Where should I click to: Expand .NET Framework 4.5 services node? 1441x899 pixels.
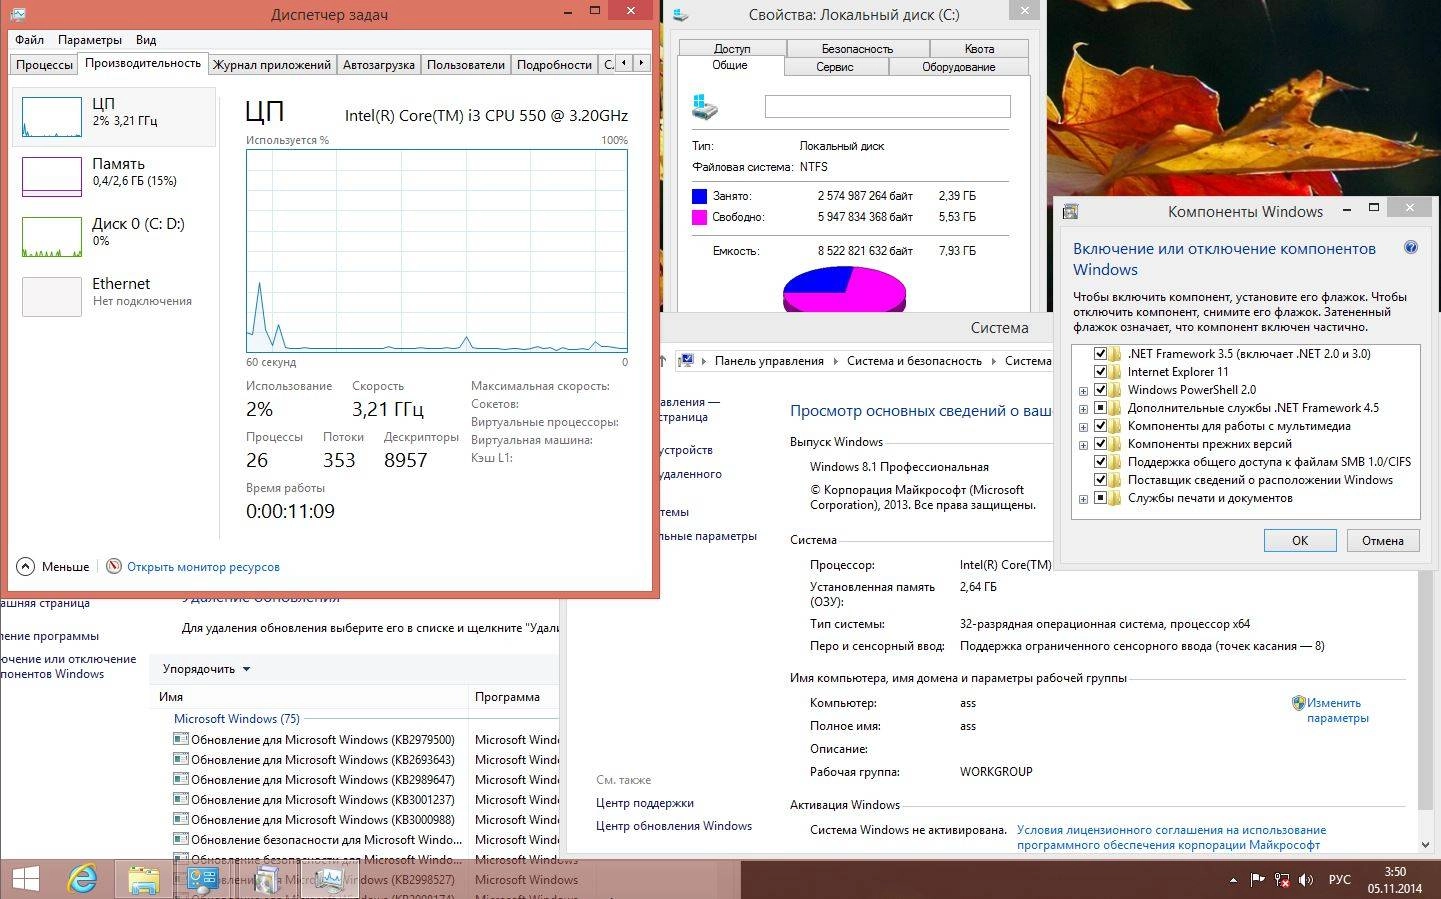(1083, 409)
